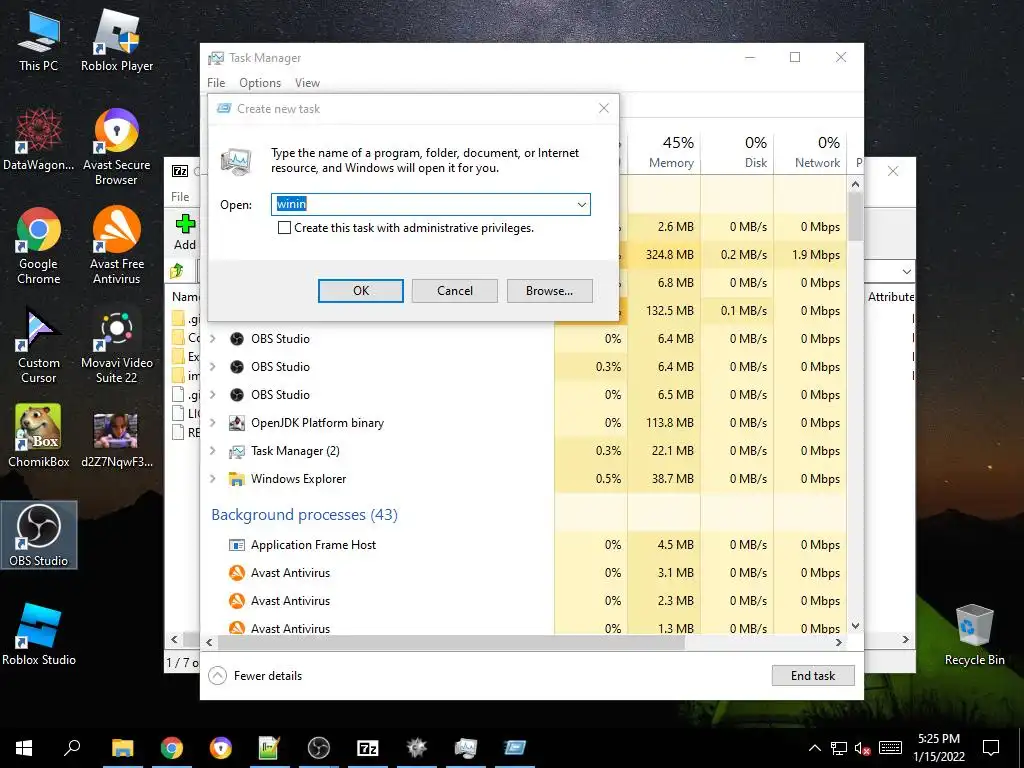Open Task Manager Options menu

[x=260, y=83]
